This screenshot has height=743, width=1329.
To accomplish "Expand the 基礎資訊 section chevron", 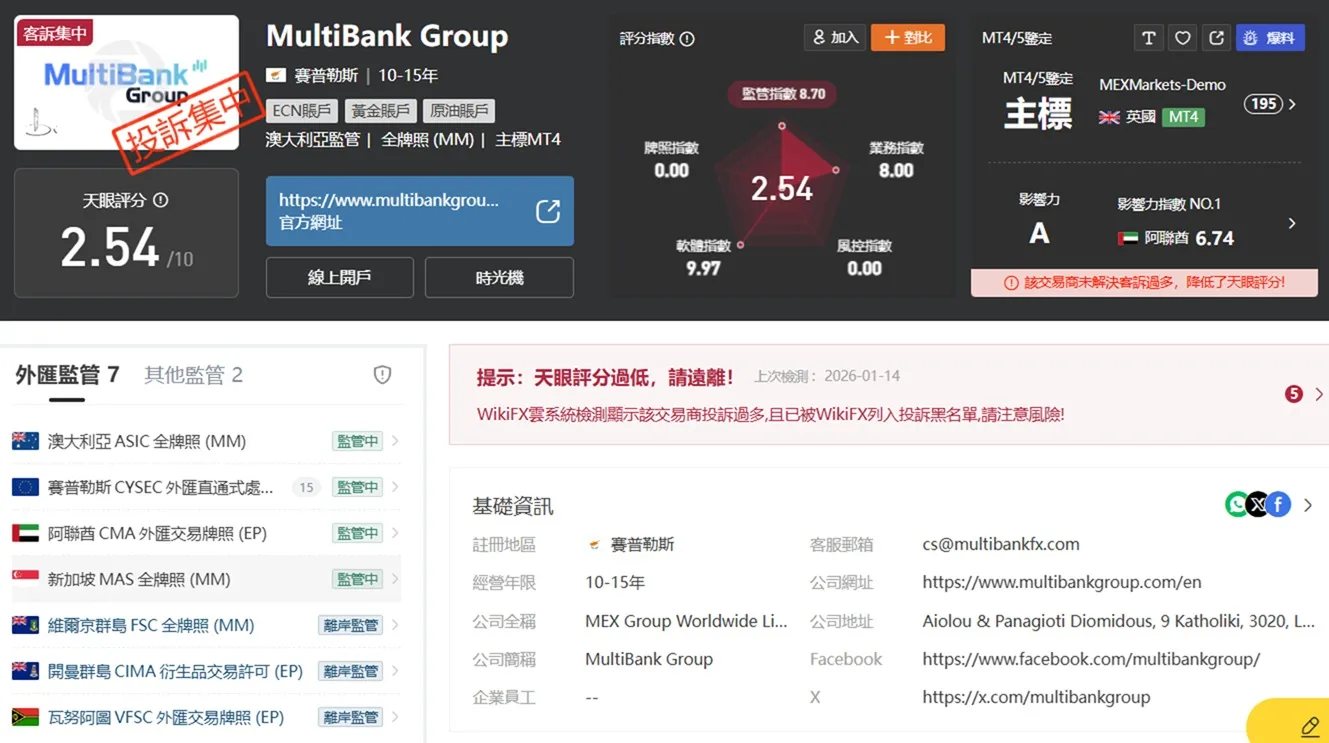I will coord(1307,505).
